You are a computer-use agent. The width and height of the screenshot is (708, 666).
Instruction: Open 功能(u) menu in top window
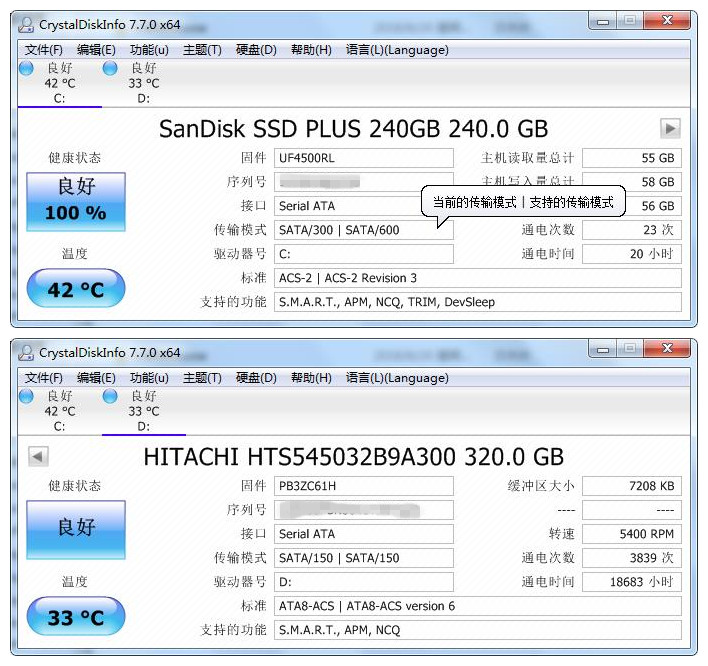coord(149,50)
